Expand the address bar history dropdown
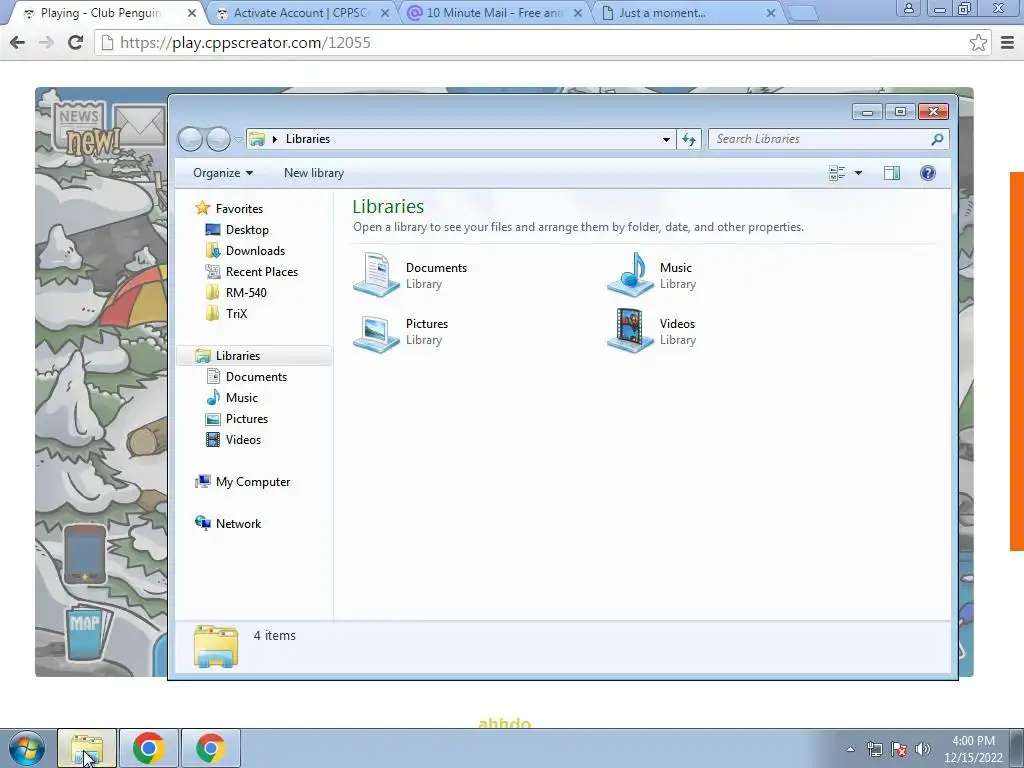This screenshot has height=768, width=1024. (665, 139)
